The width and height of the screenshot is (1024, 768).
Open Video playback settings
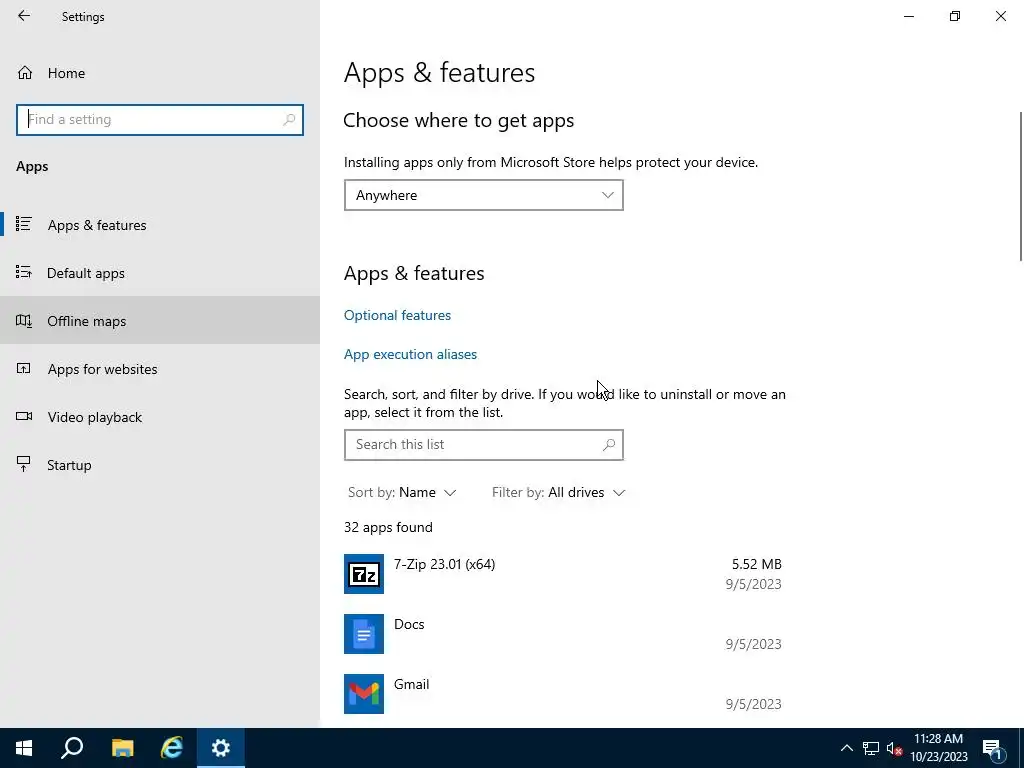(160, 417)
